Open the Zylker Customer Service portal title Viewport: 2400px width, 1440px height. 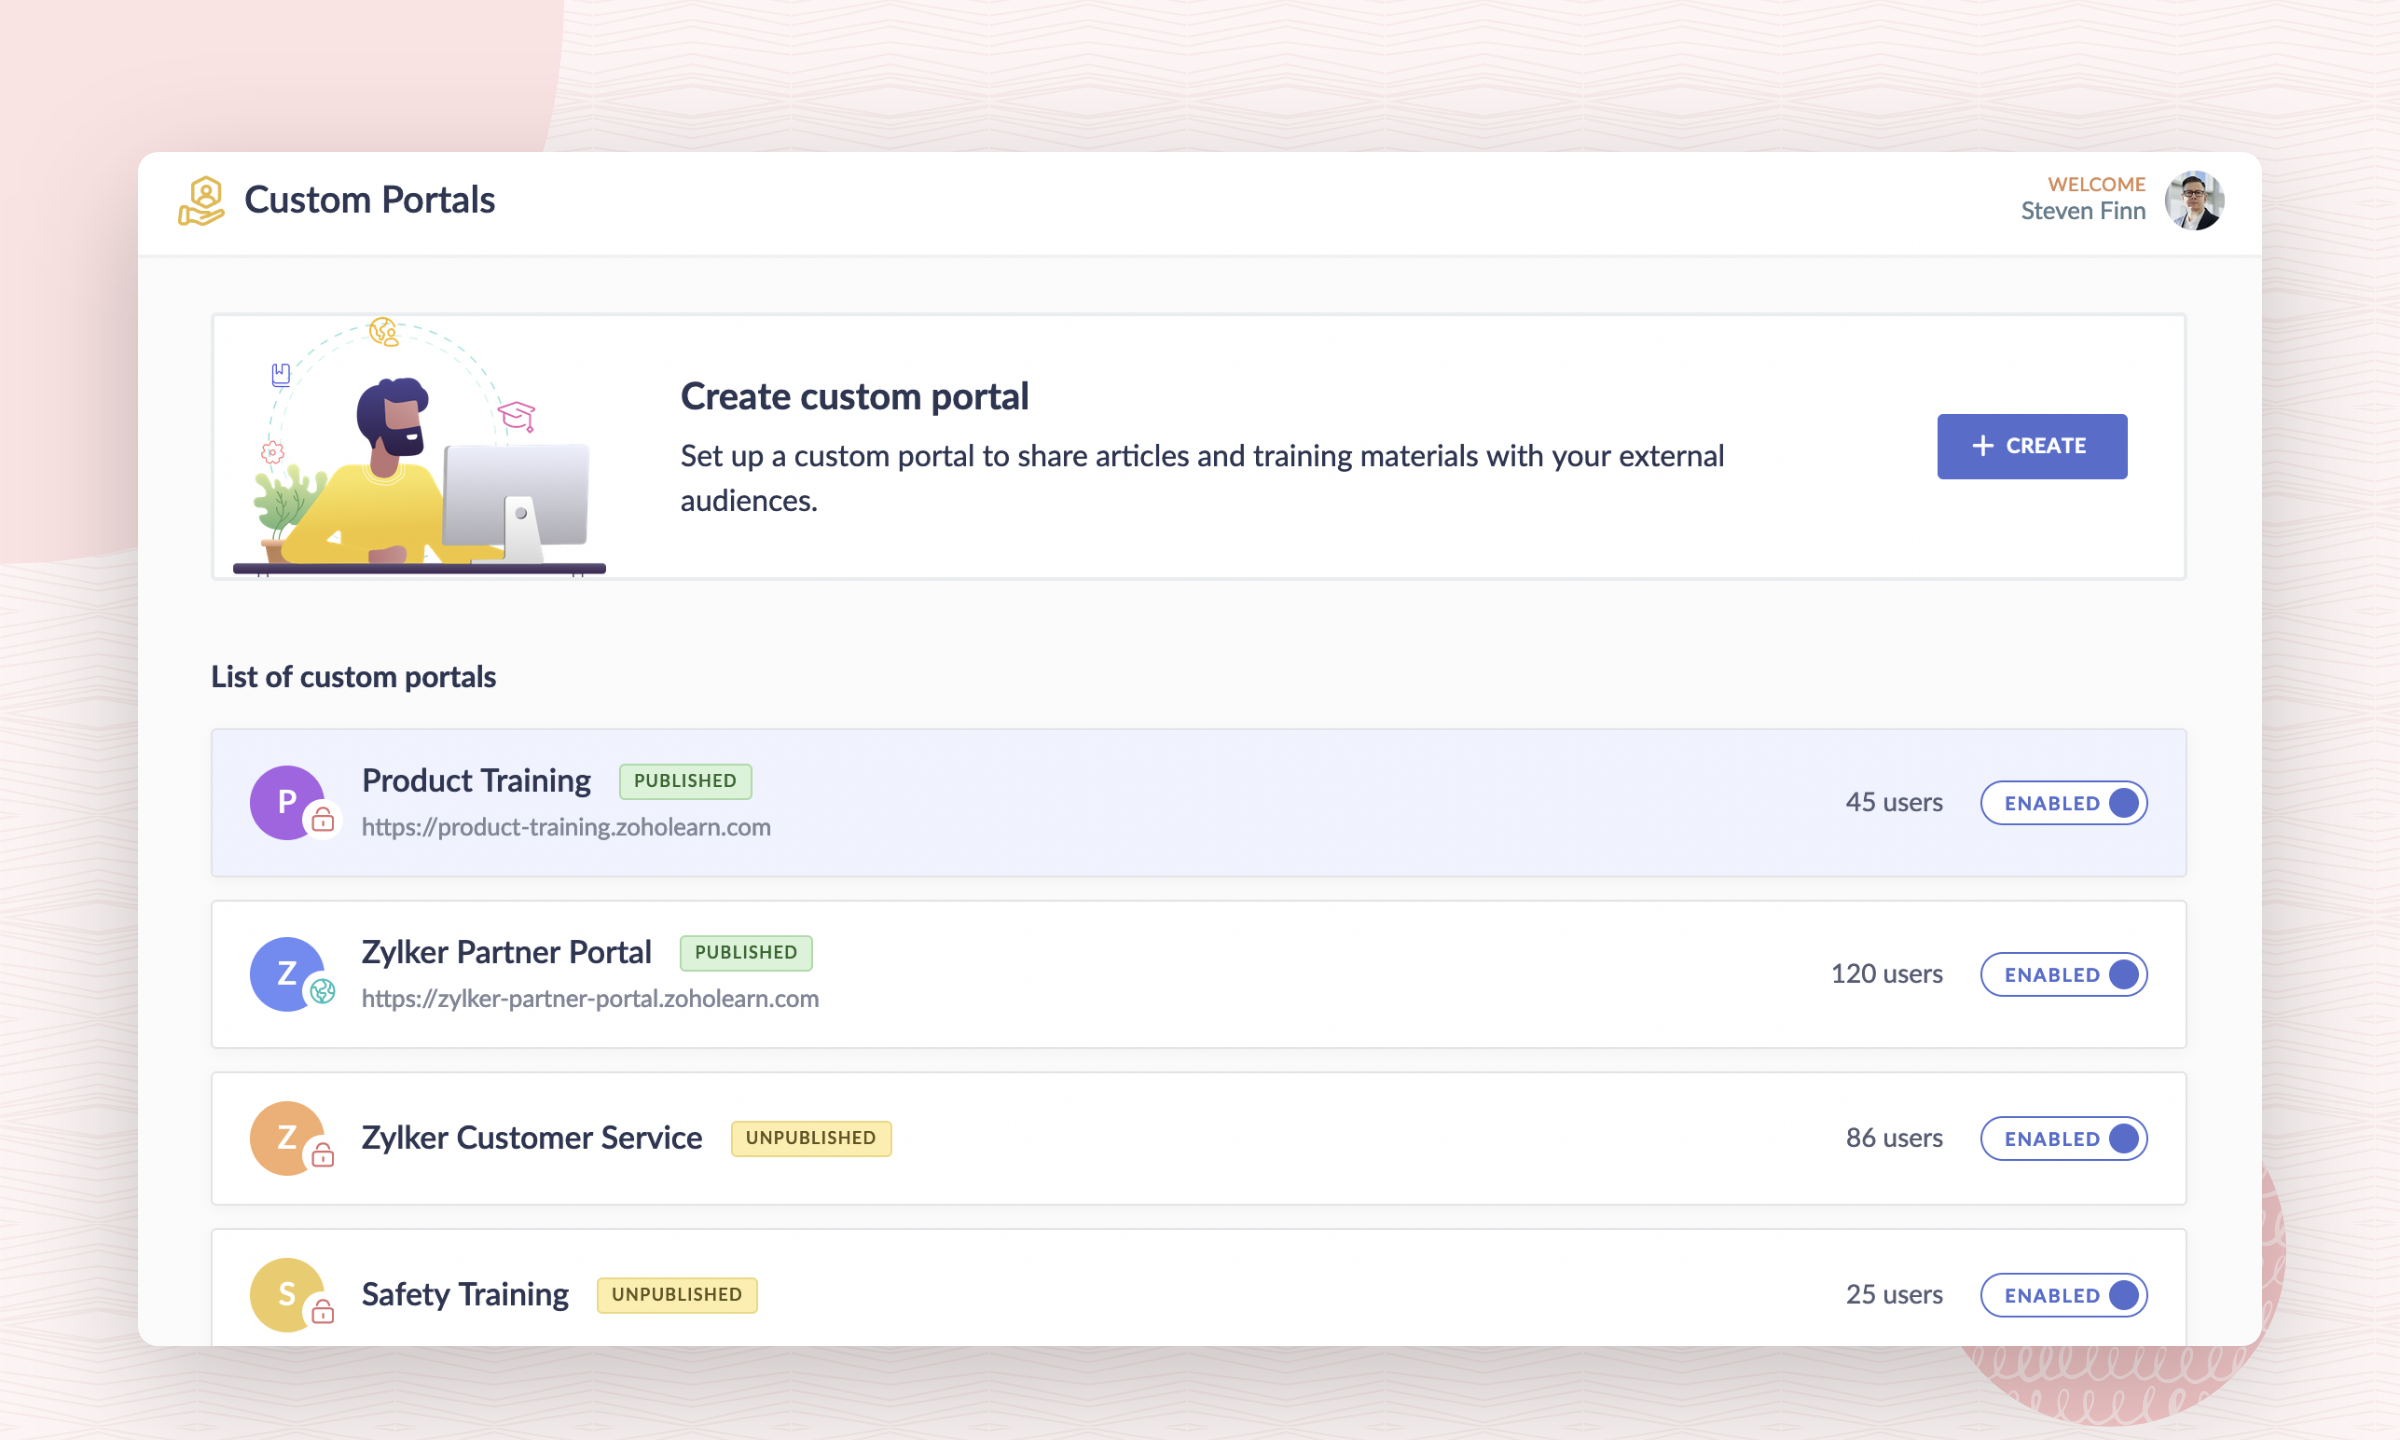[x=532, y=1138]
